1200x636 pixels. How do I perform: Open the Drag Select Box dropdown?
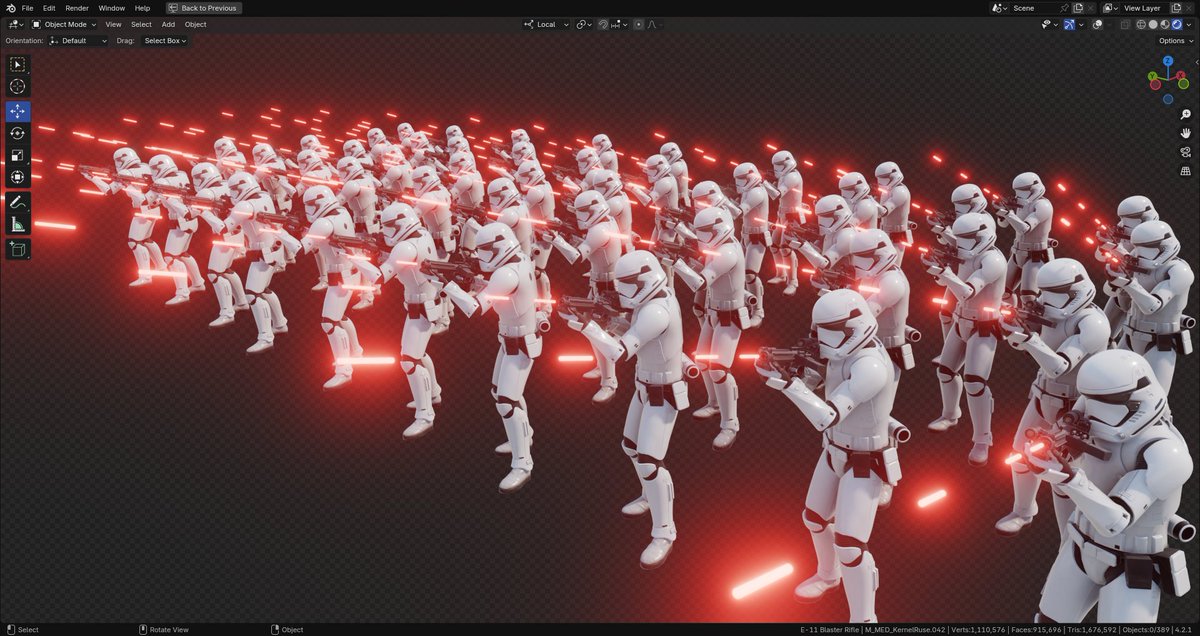tap(165, 41)
